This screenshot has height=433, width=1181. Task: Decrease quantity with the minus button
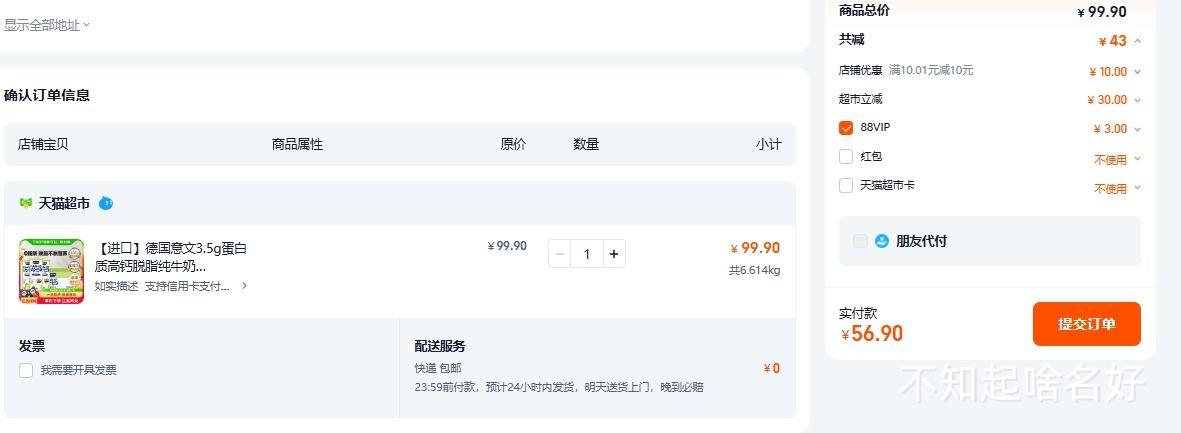pos(560,255)
